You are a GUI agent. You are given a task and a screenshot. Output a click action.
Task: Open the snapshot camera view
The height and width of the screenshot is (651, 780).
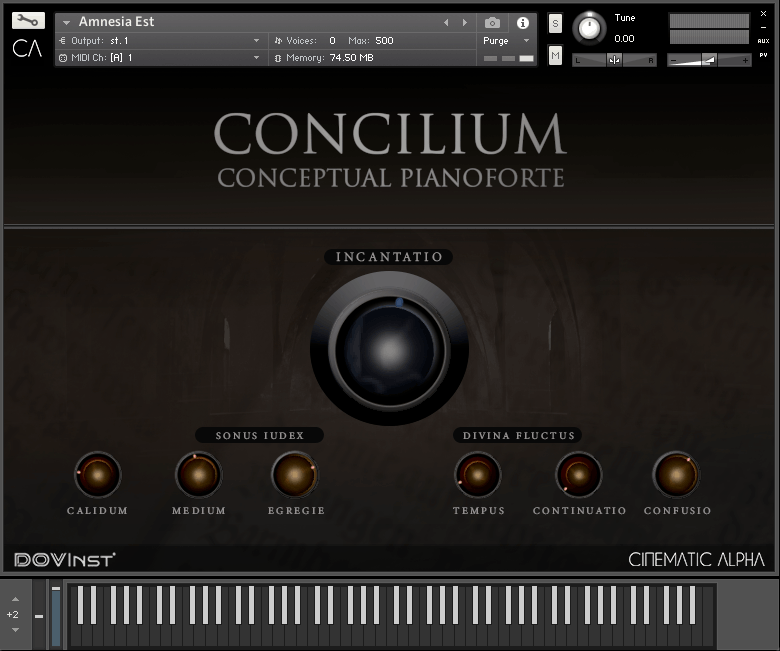(x=492, y=22)
